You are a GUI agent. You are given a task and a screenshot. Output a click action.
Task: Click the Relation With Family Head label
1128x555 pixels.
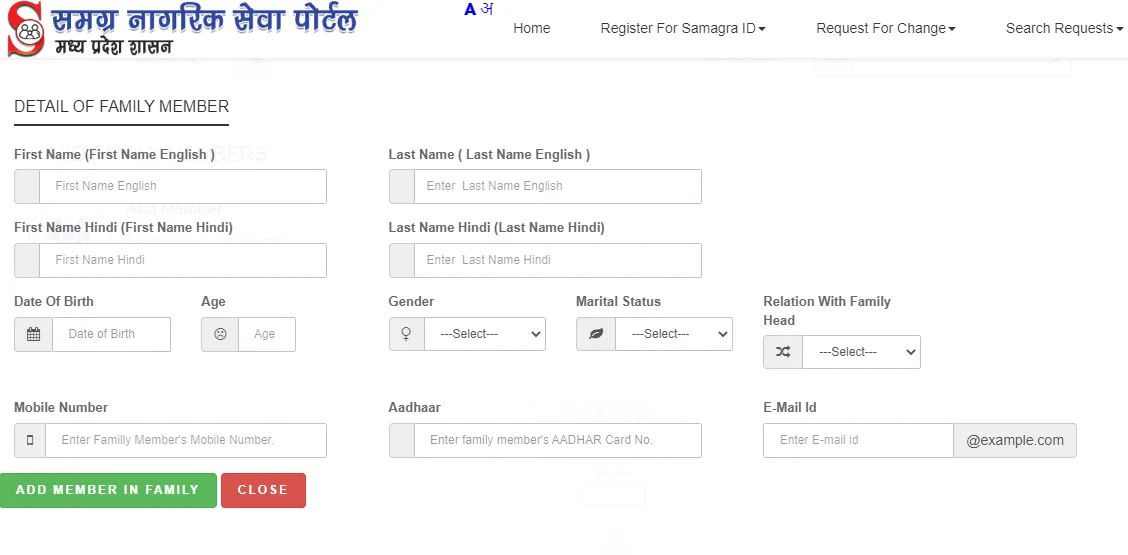pyautogui.click(x=827, y=311)
